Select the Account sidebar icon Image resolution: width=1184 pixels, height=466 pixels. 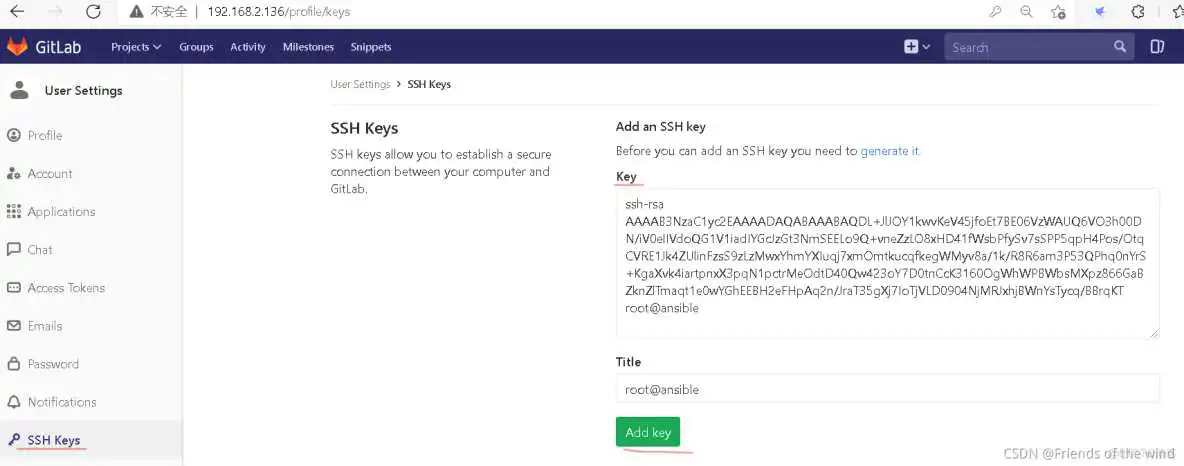click(14, 173)
